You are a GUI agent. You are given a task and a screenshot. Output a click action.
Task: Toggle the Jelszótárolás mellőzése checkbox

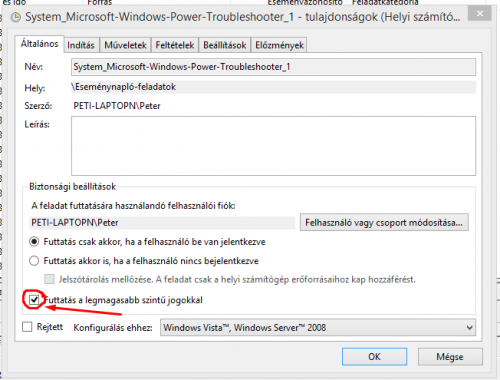[x=49, y=279]
